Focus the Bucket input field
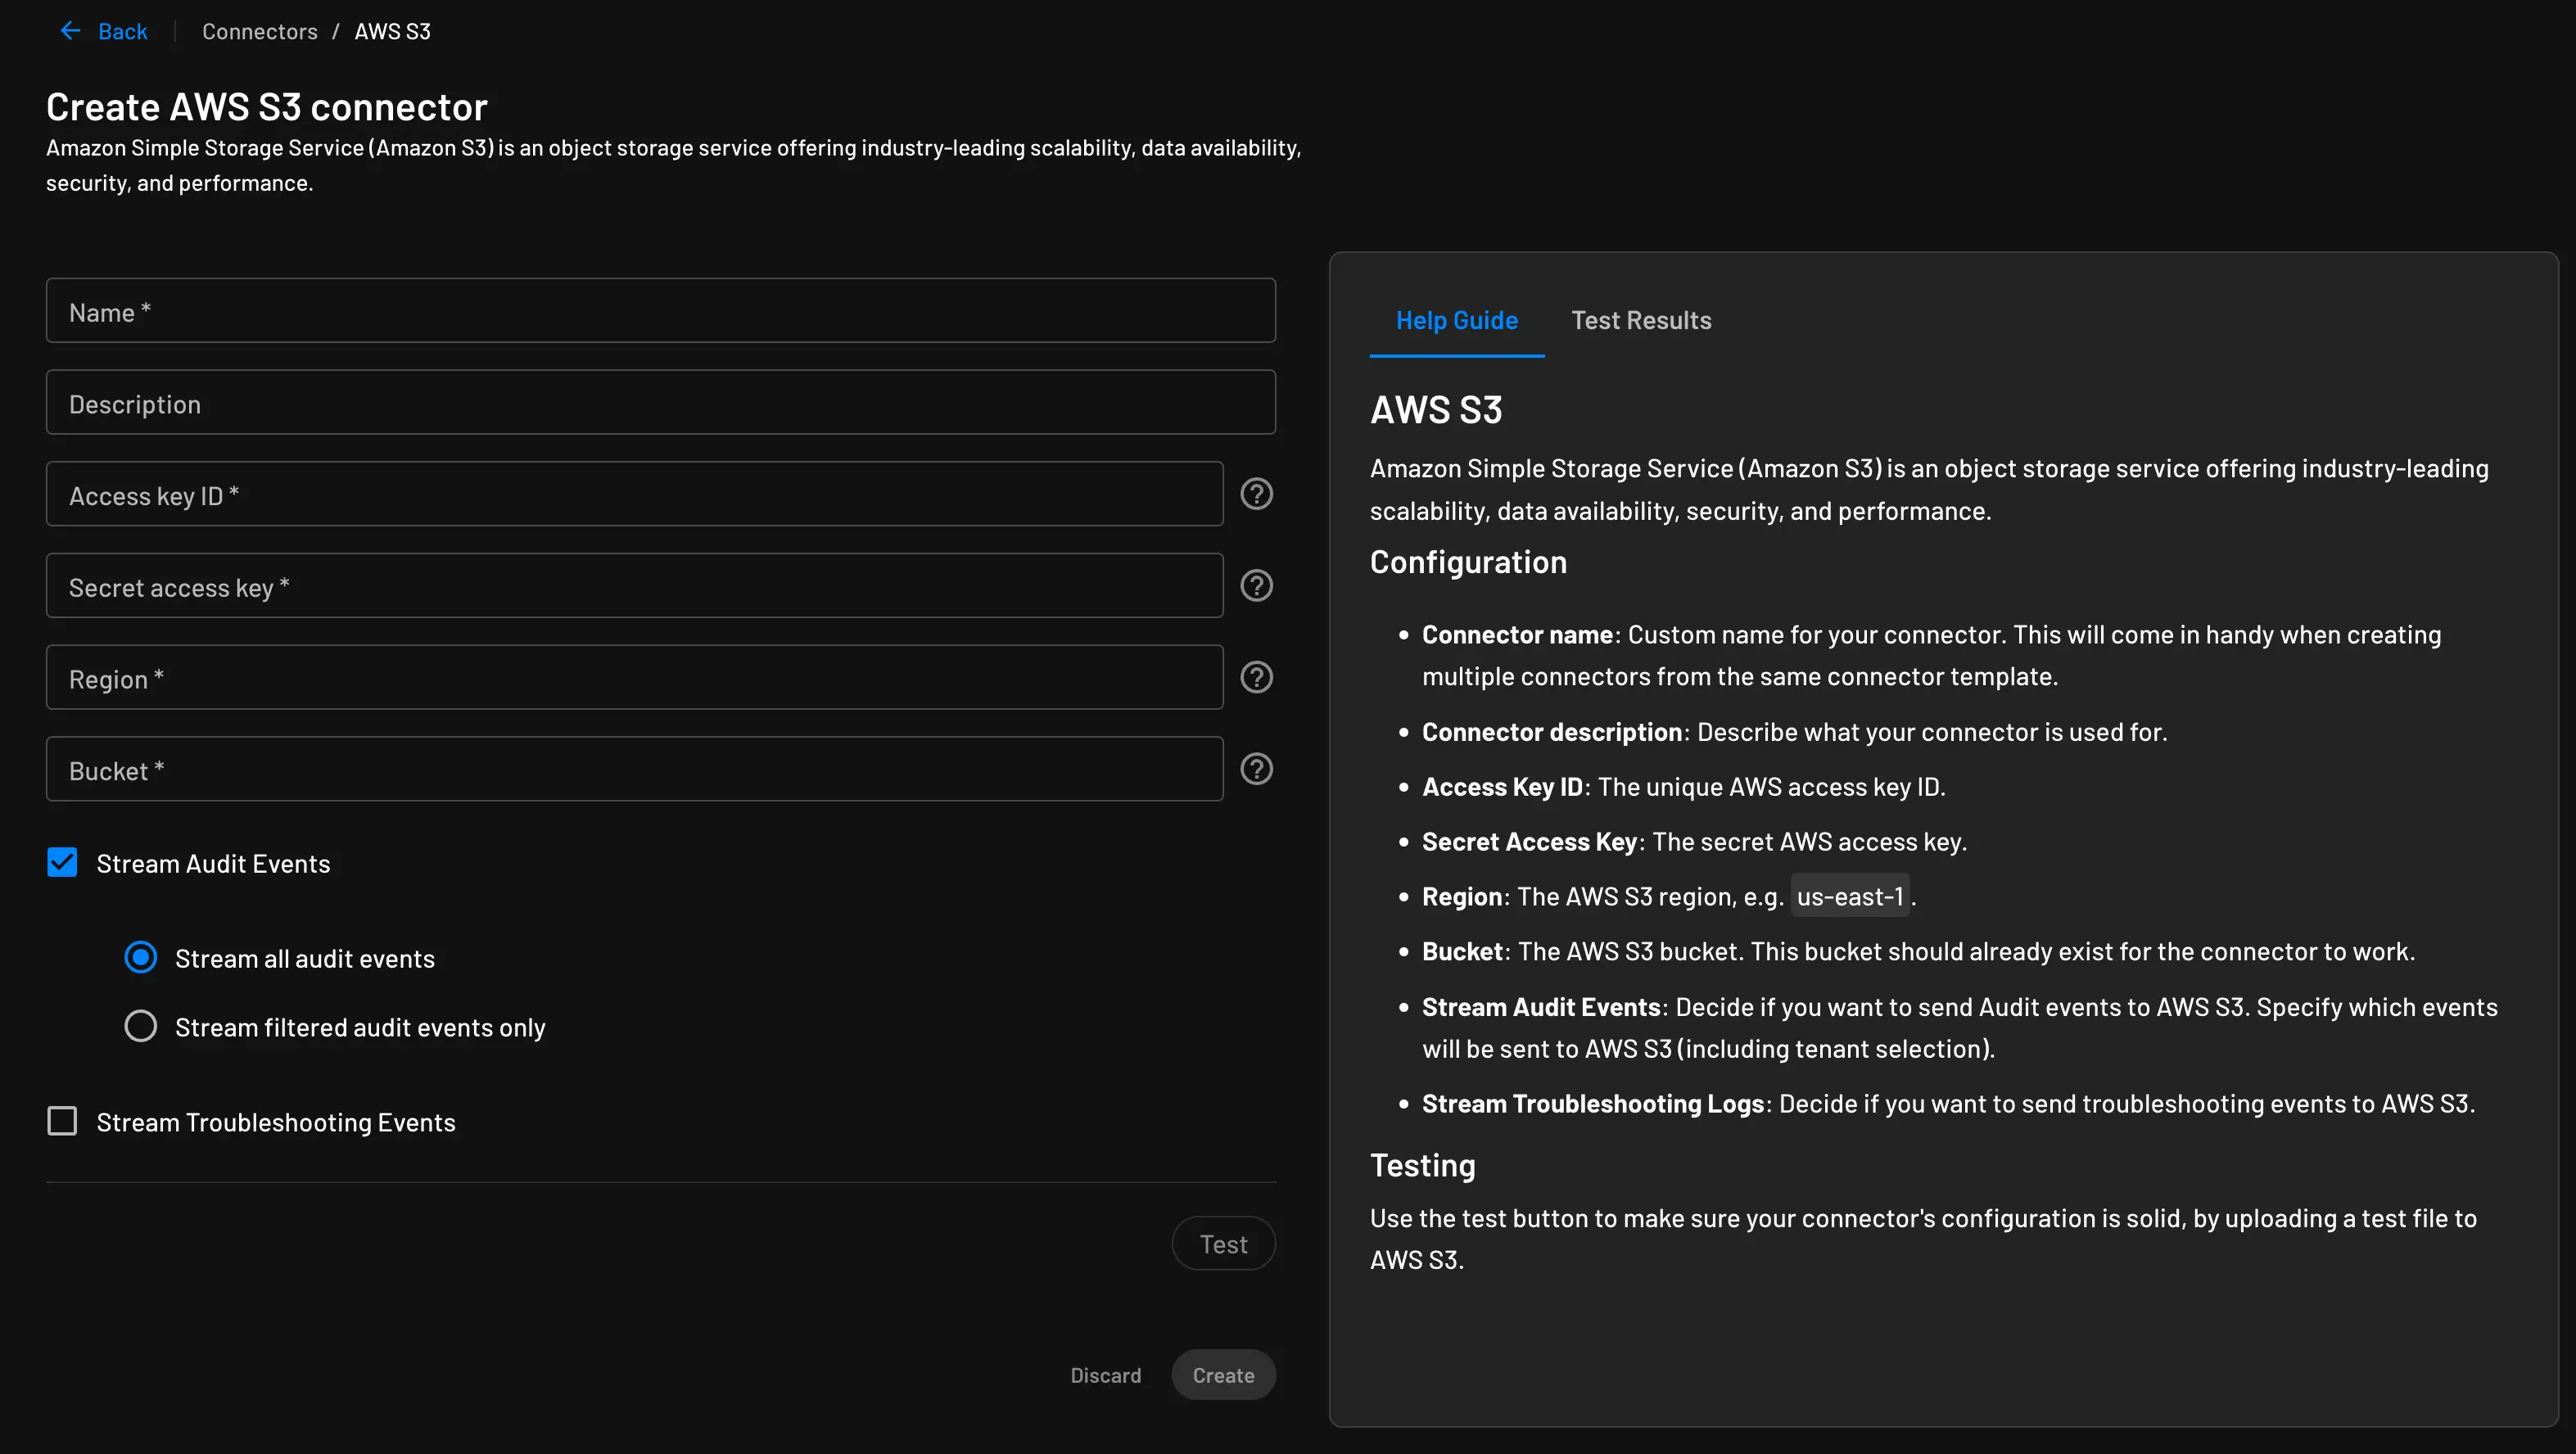2576x1454 pixels. [634, 769]
